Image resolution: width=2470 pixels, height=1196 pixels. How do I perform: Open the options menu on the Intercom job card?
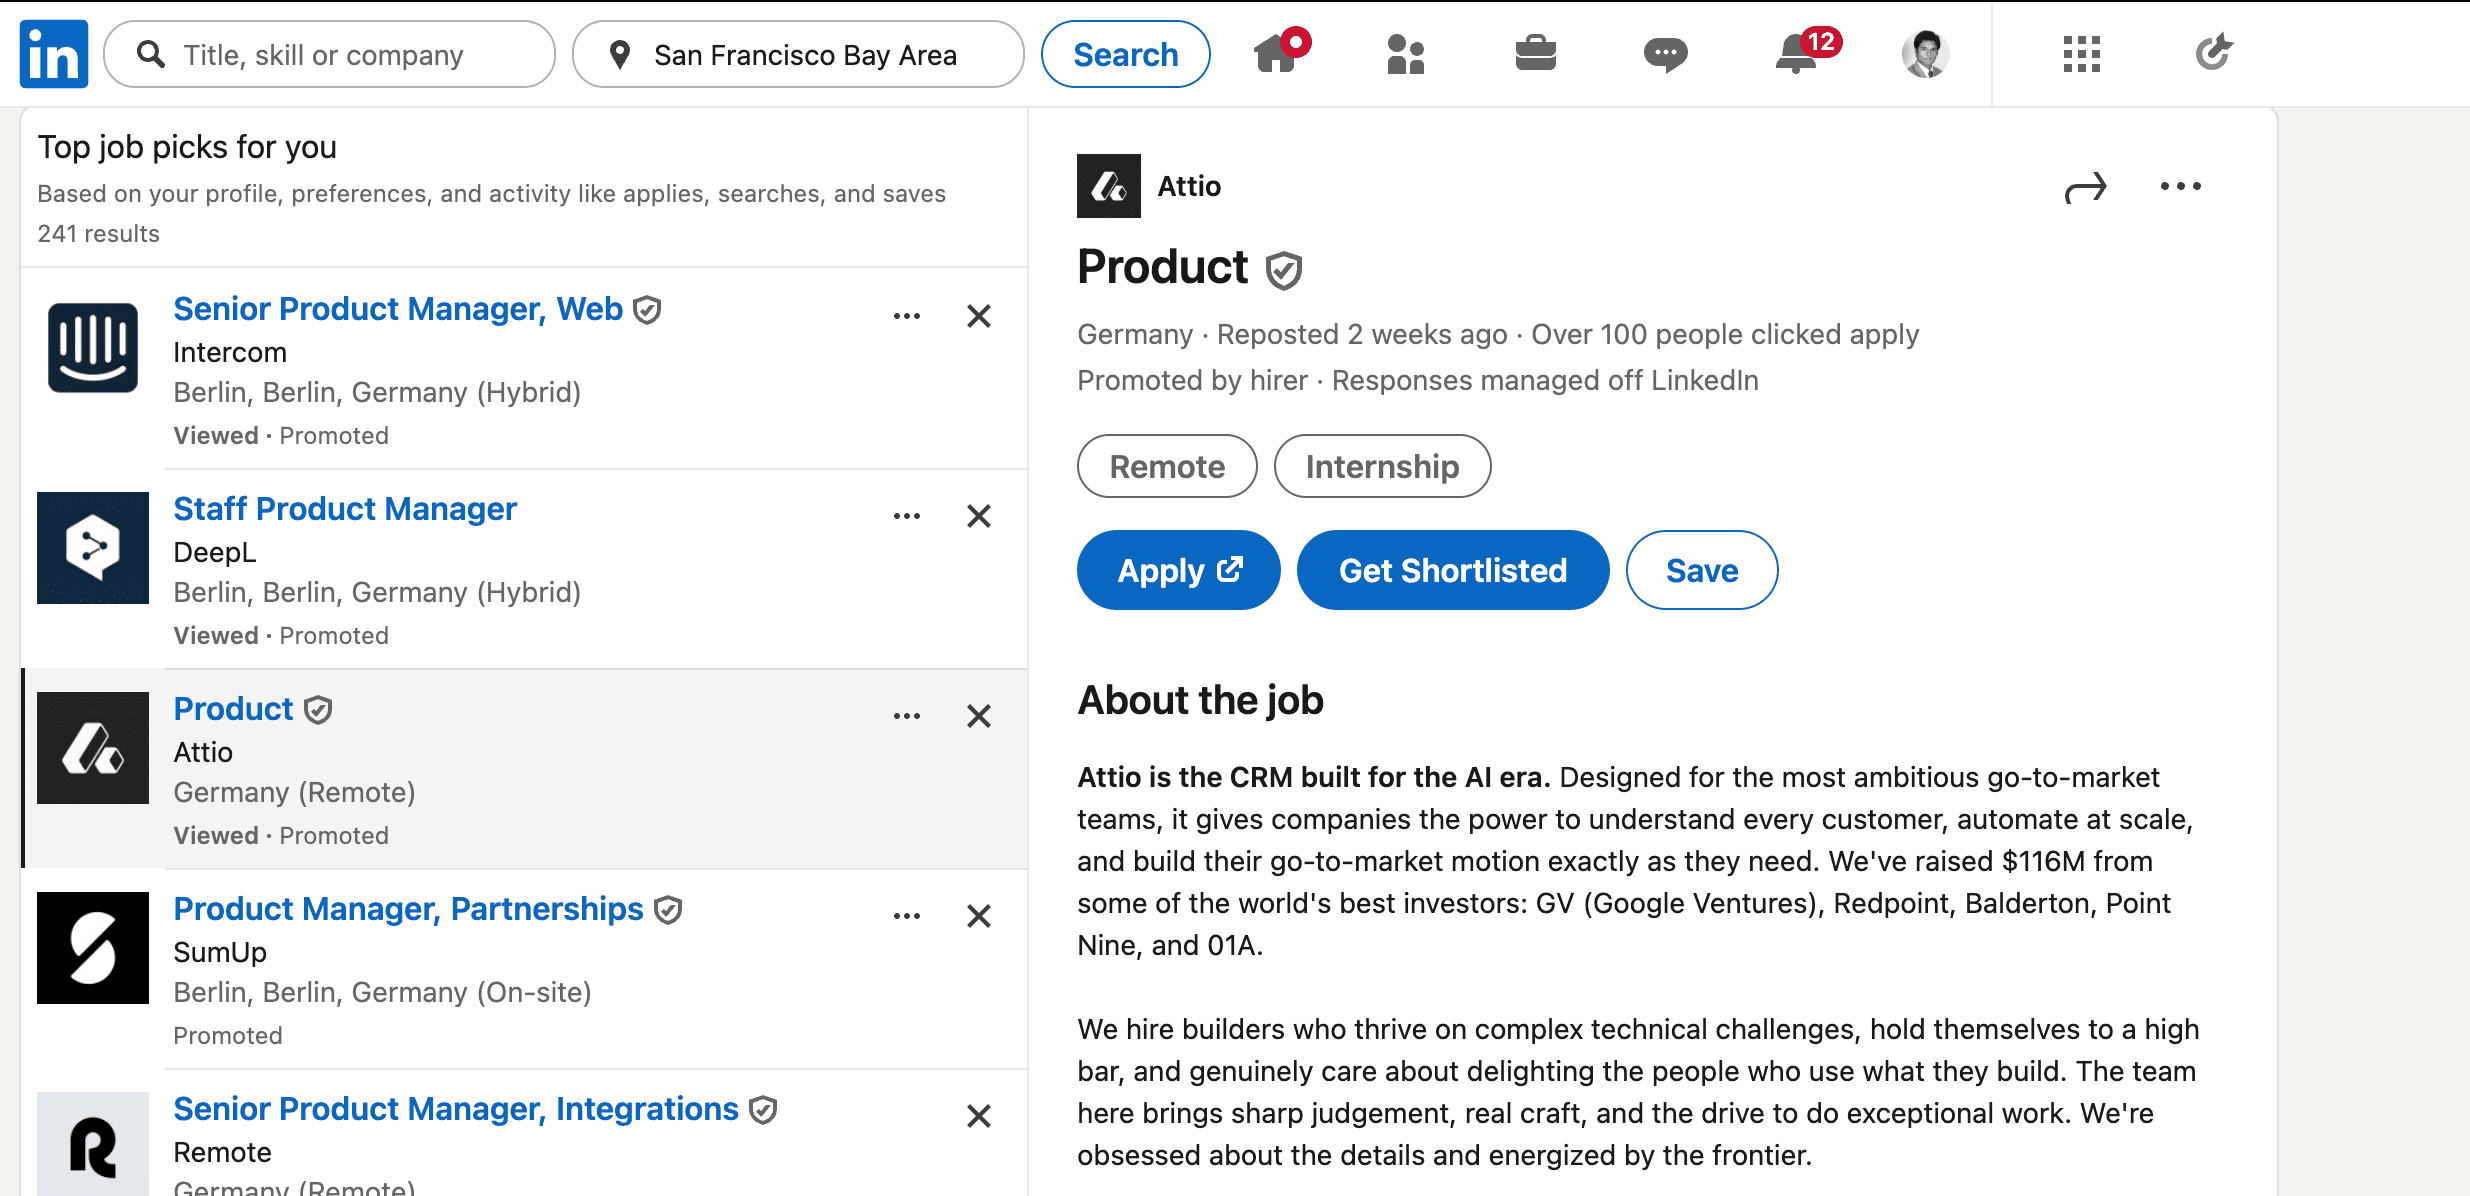(907, 315)
